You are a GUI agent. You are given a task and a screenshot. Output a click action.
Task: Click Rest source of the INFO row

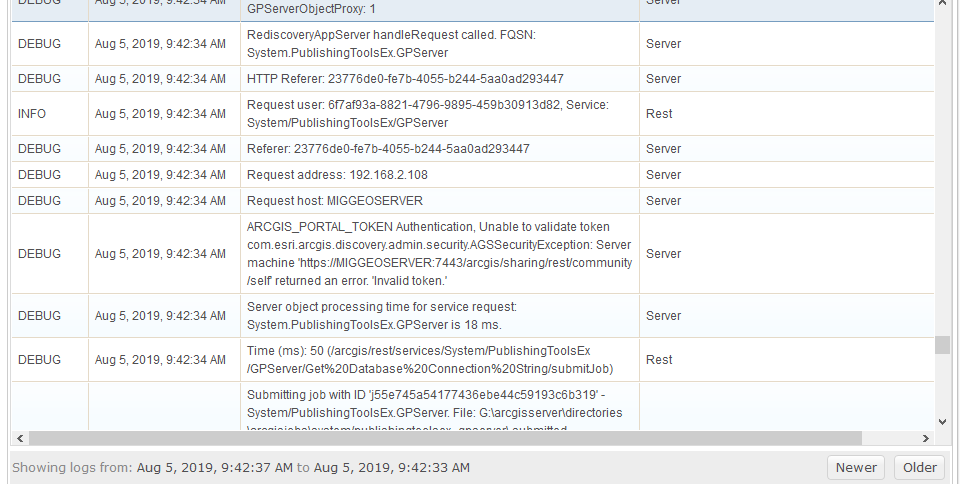coord(659,114)
